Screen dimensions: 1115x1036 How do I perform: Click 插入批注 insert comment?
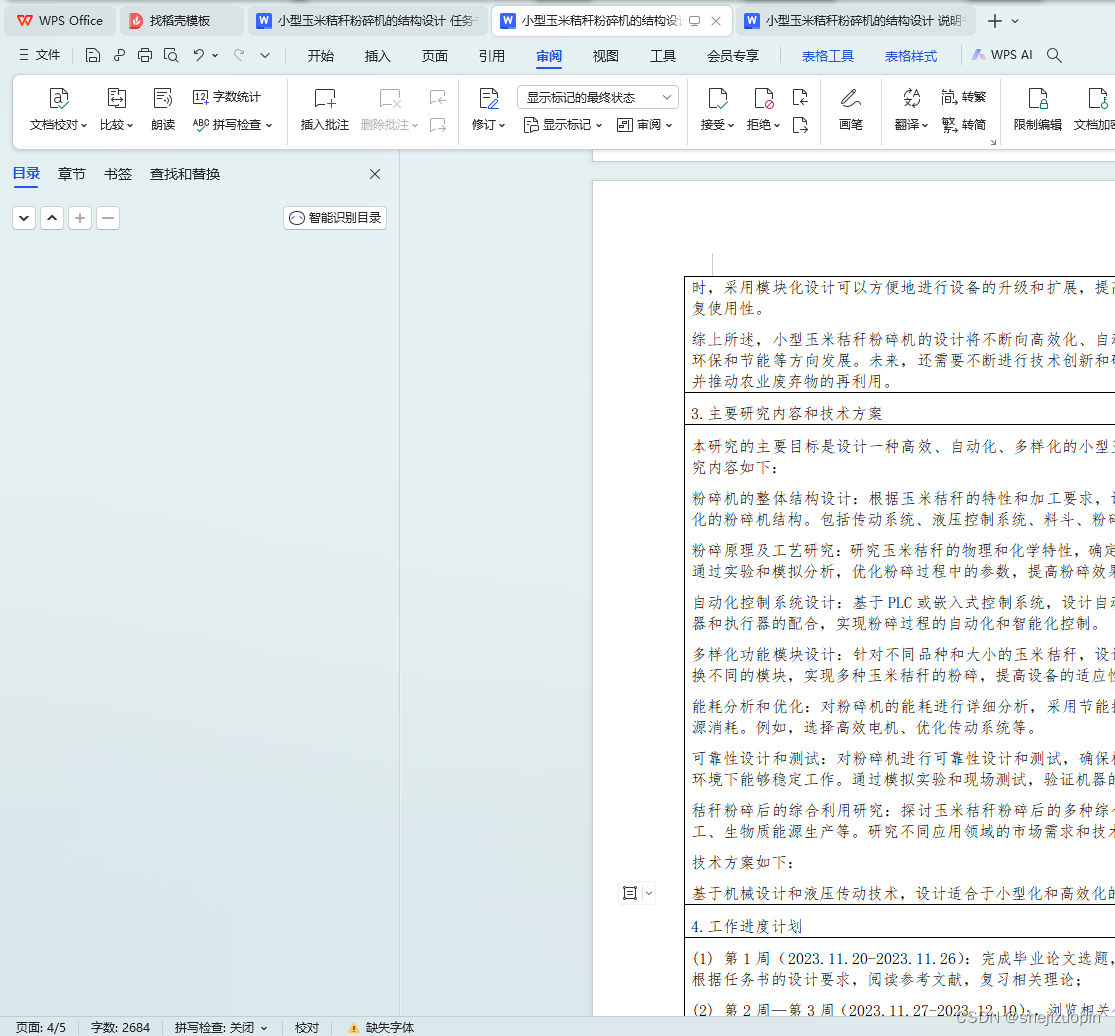click(x=324, y=110)
